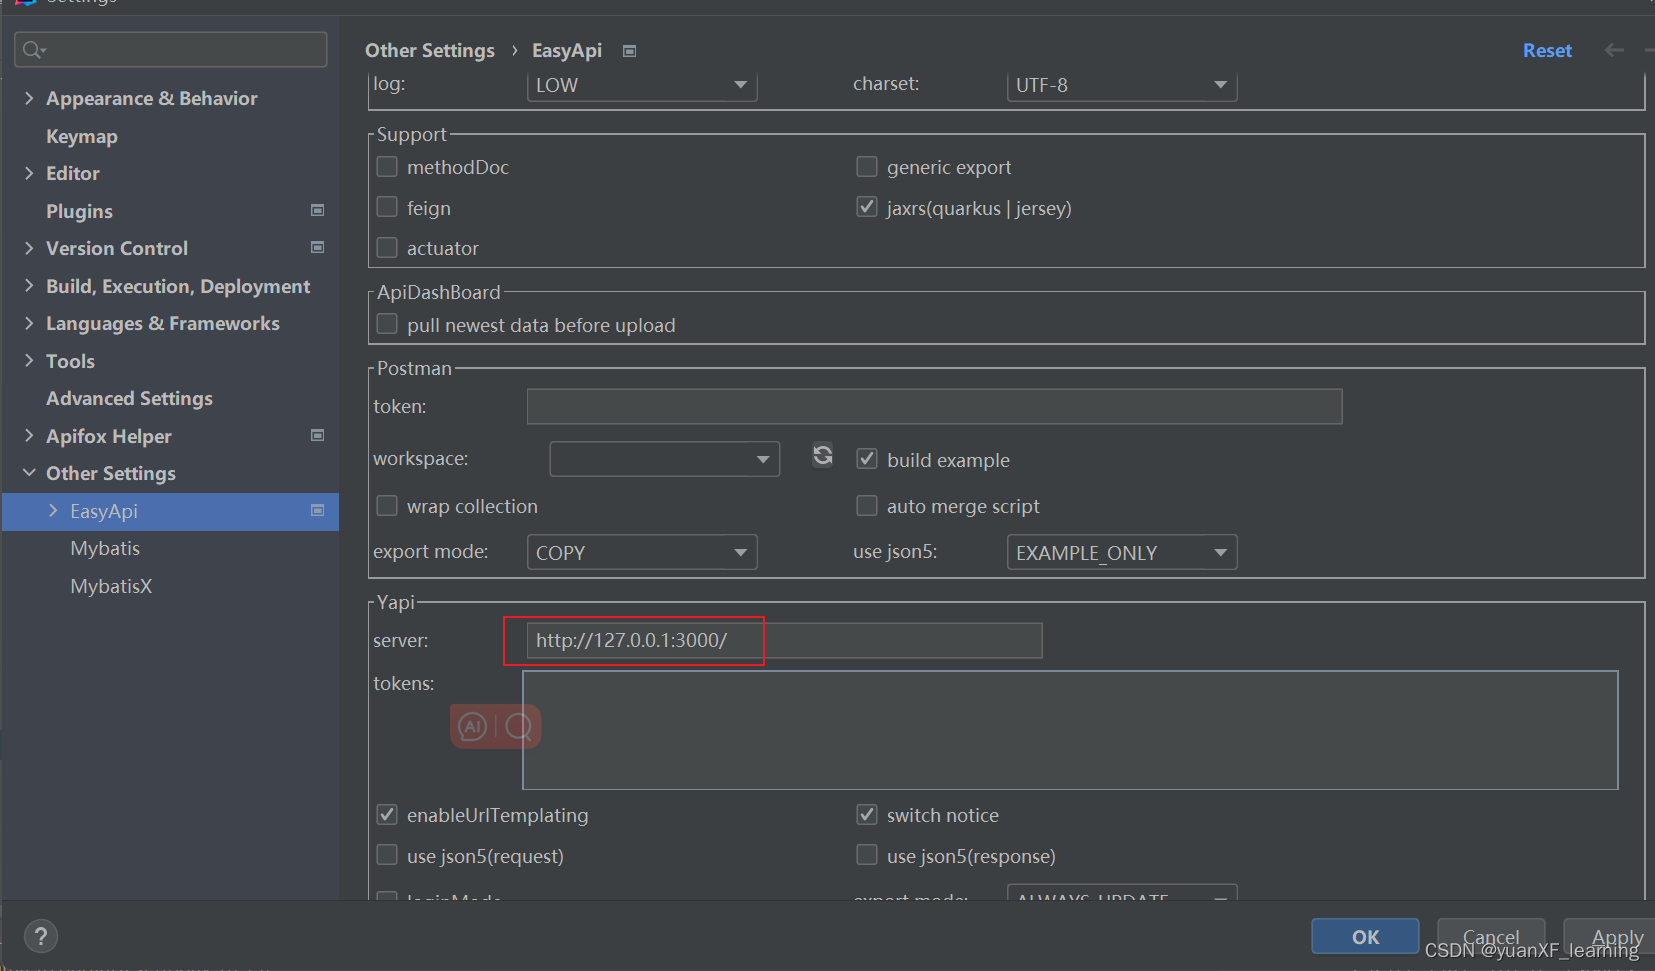This screenshot has width=1655, height=971.
Task: Click the search magnifier icon in settings
Action: (33, 49)
